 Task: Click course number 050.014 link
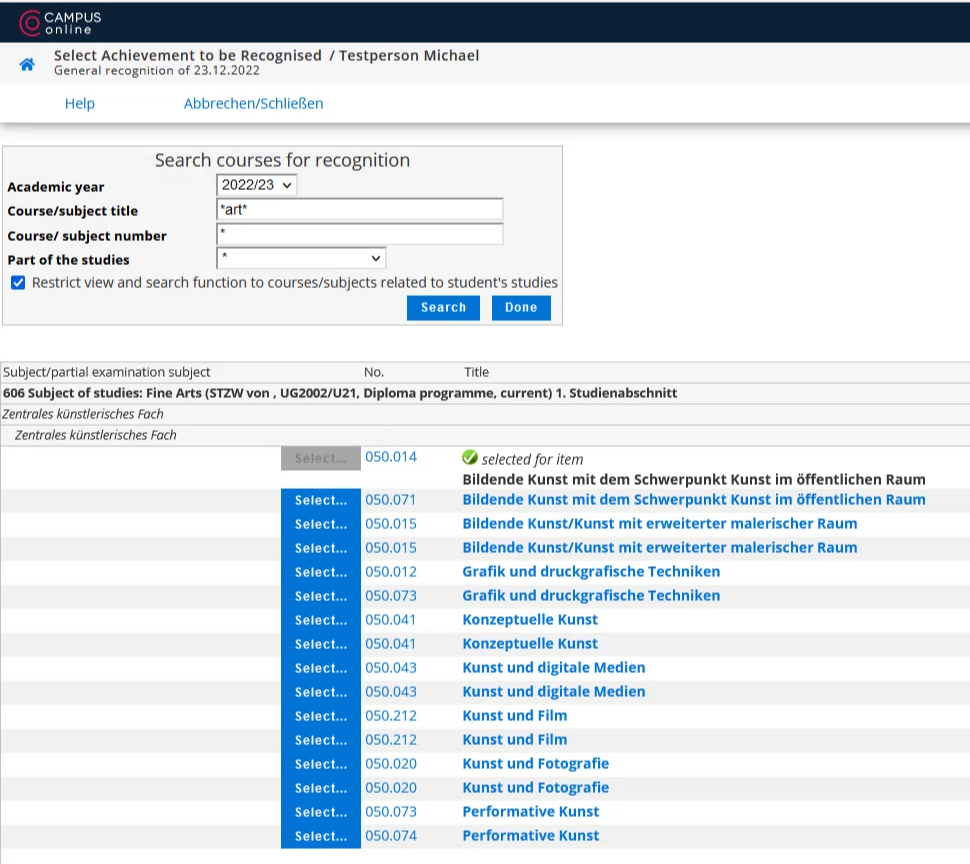[390, 457]
